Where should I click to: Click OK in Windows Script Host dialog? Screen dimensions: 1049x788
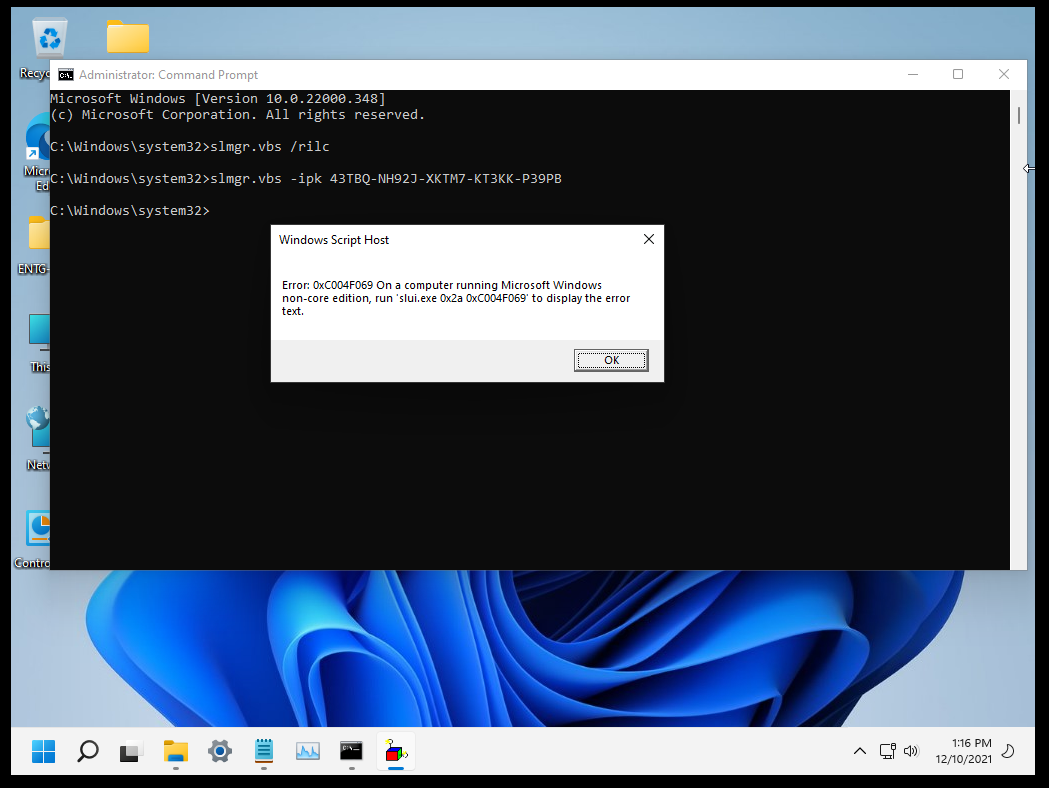click(x=611, y=360)
